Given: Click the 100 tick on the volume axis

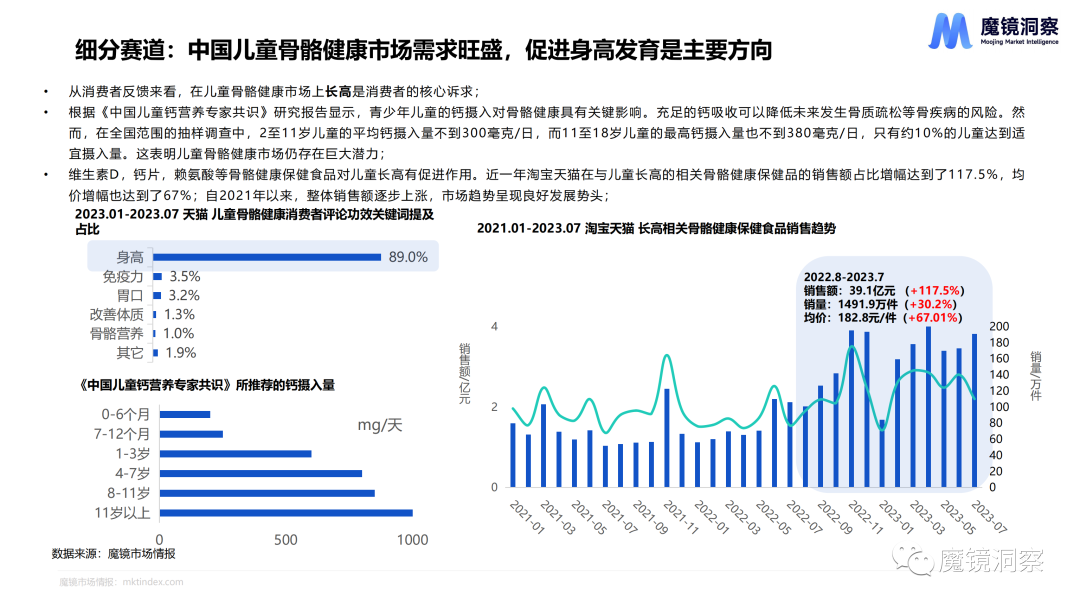Looking at the screenshot, I should (999, 407).
